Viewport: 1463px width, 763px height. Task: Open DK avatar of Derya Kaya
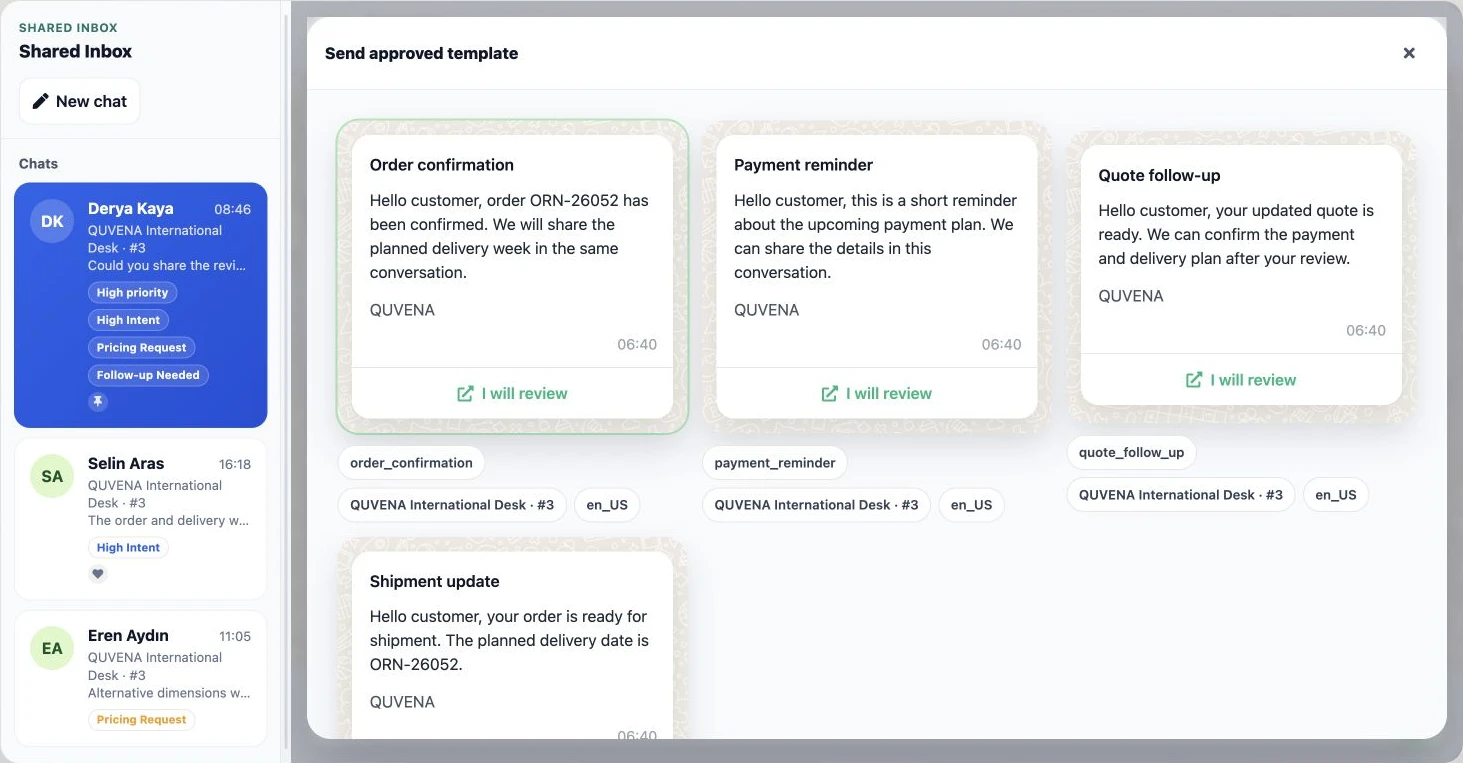[52, 221]
